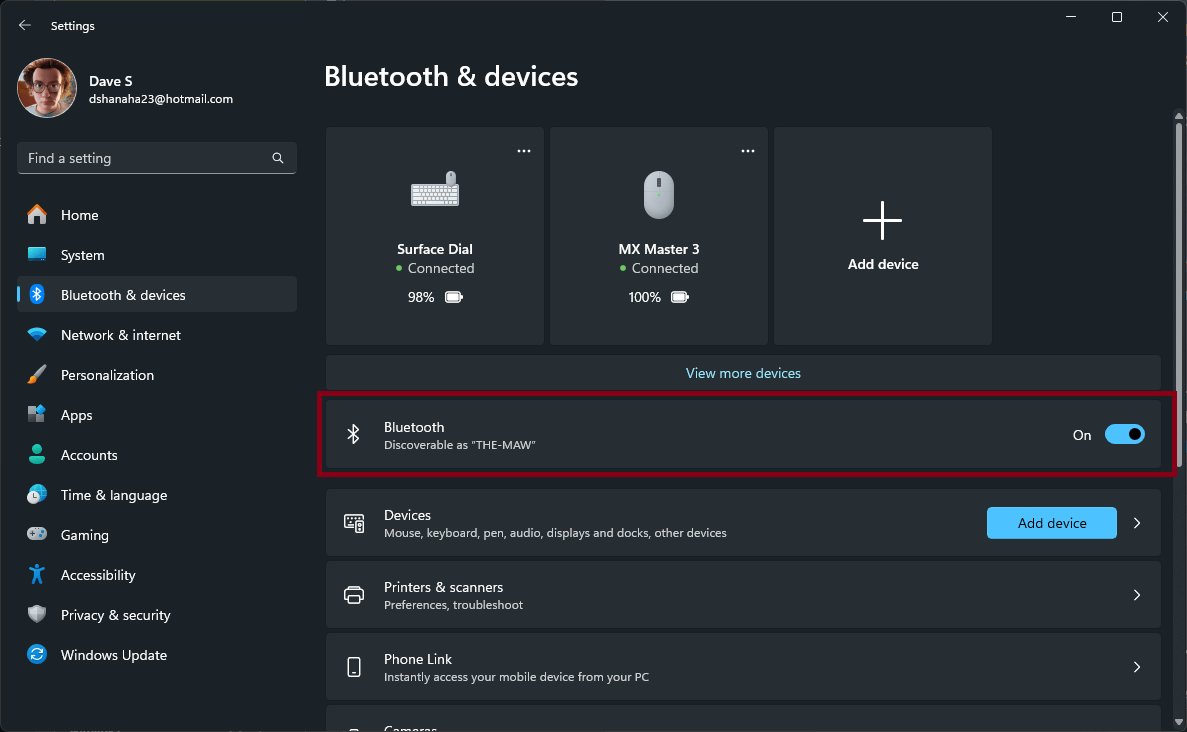Click the blue Add device button
The width and height of the screenshot is (1187, 732).
click(x=1051, y=523)
